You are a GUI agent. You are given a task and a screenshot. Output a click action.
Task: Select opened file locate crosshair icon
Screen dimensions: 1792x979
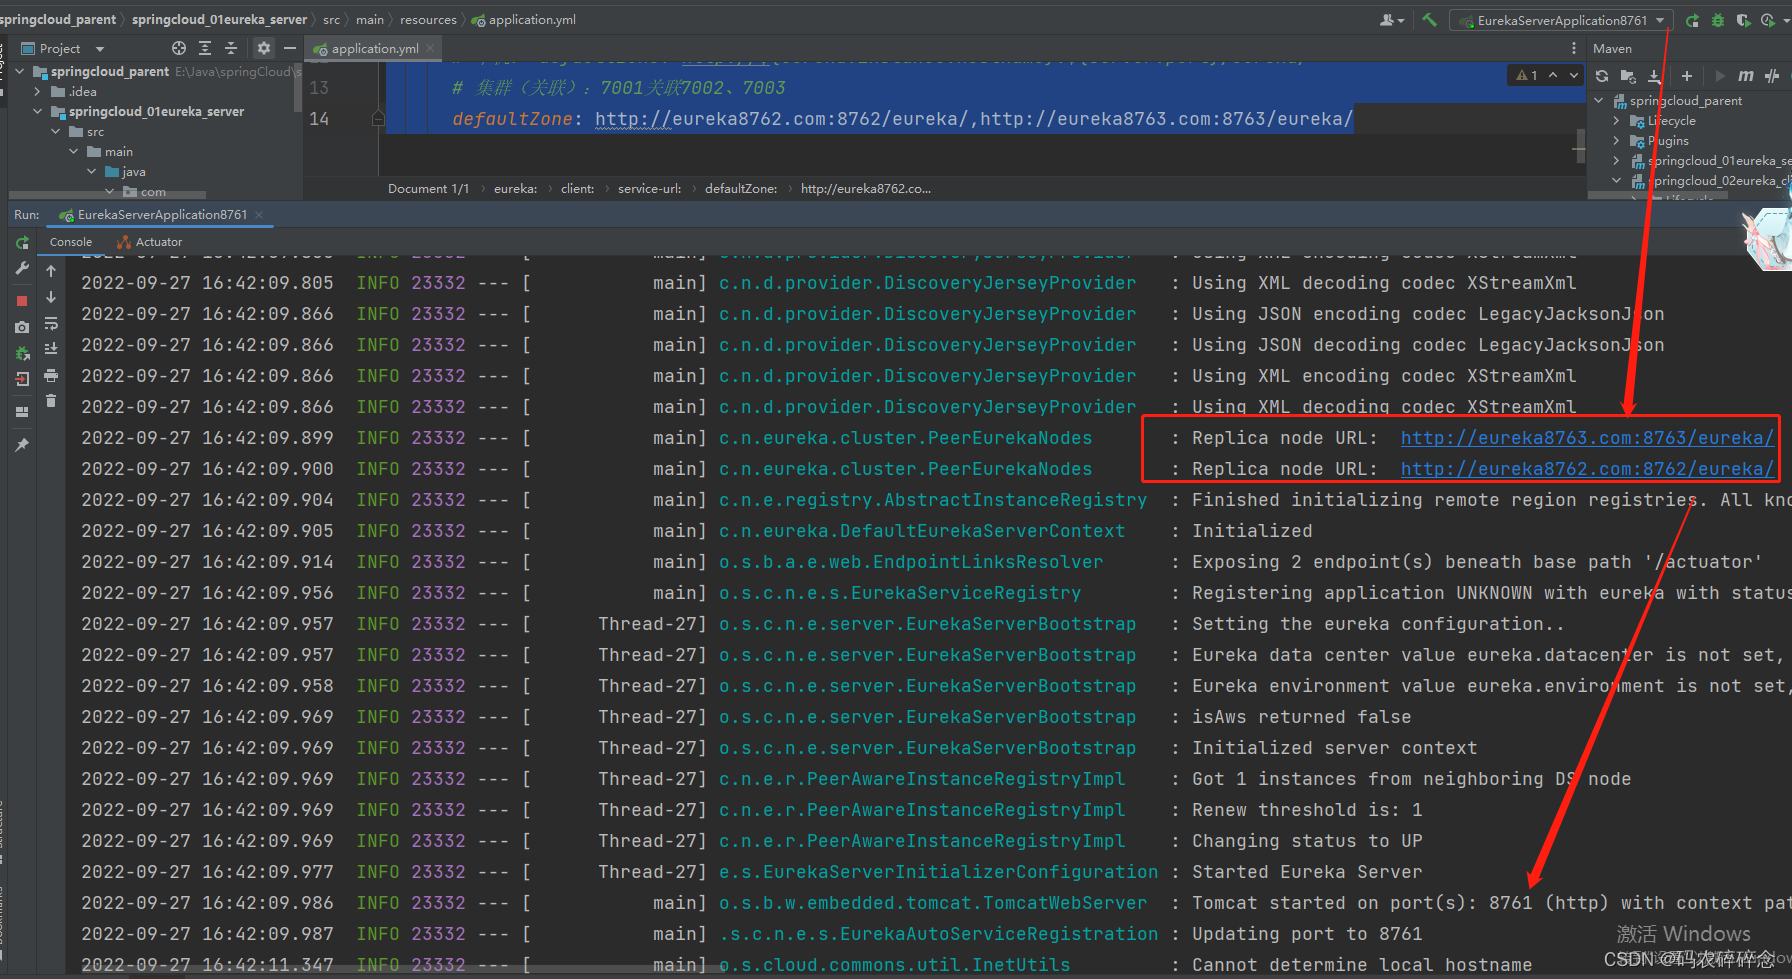[x=179, y=48]
